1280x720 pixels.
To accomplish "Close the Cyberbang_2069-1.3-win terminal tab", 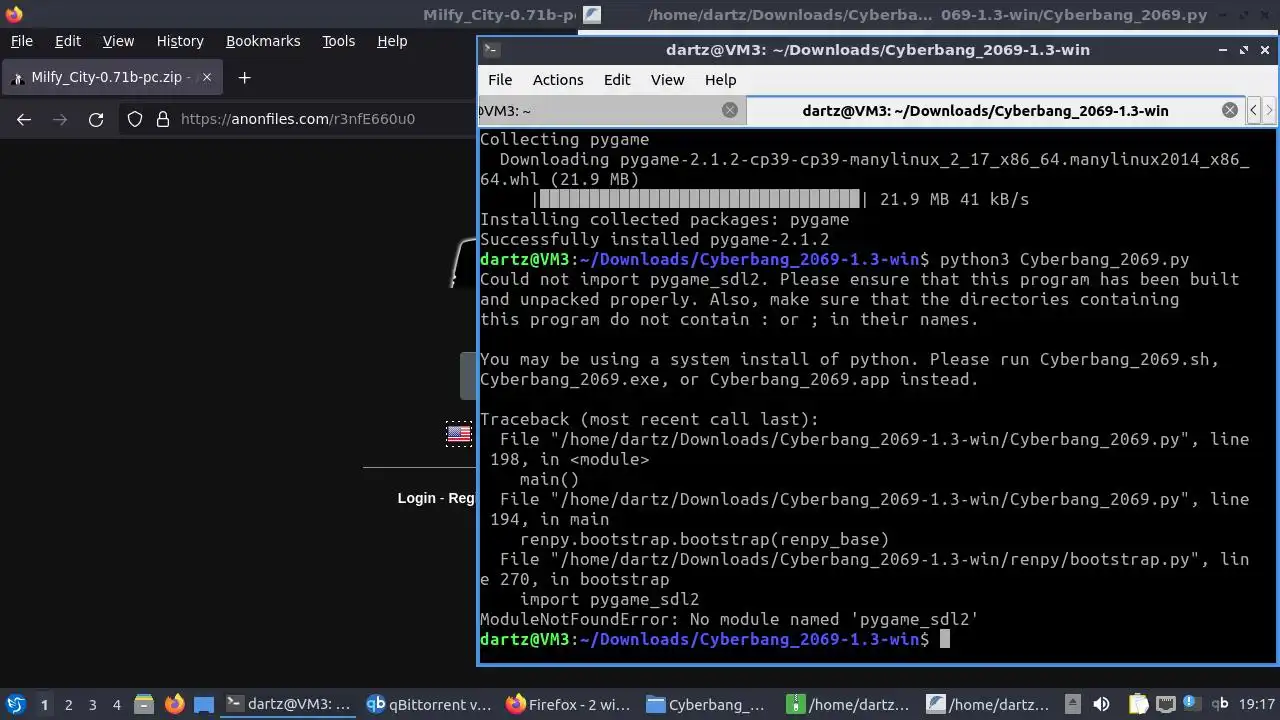I will [x=1230, y=110].
